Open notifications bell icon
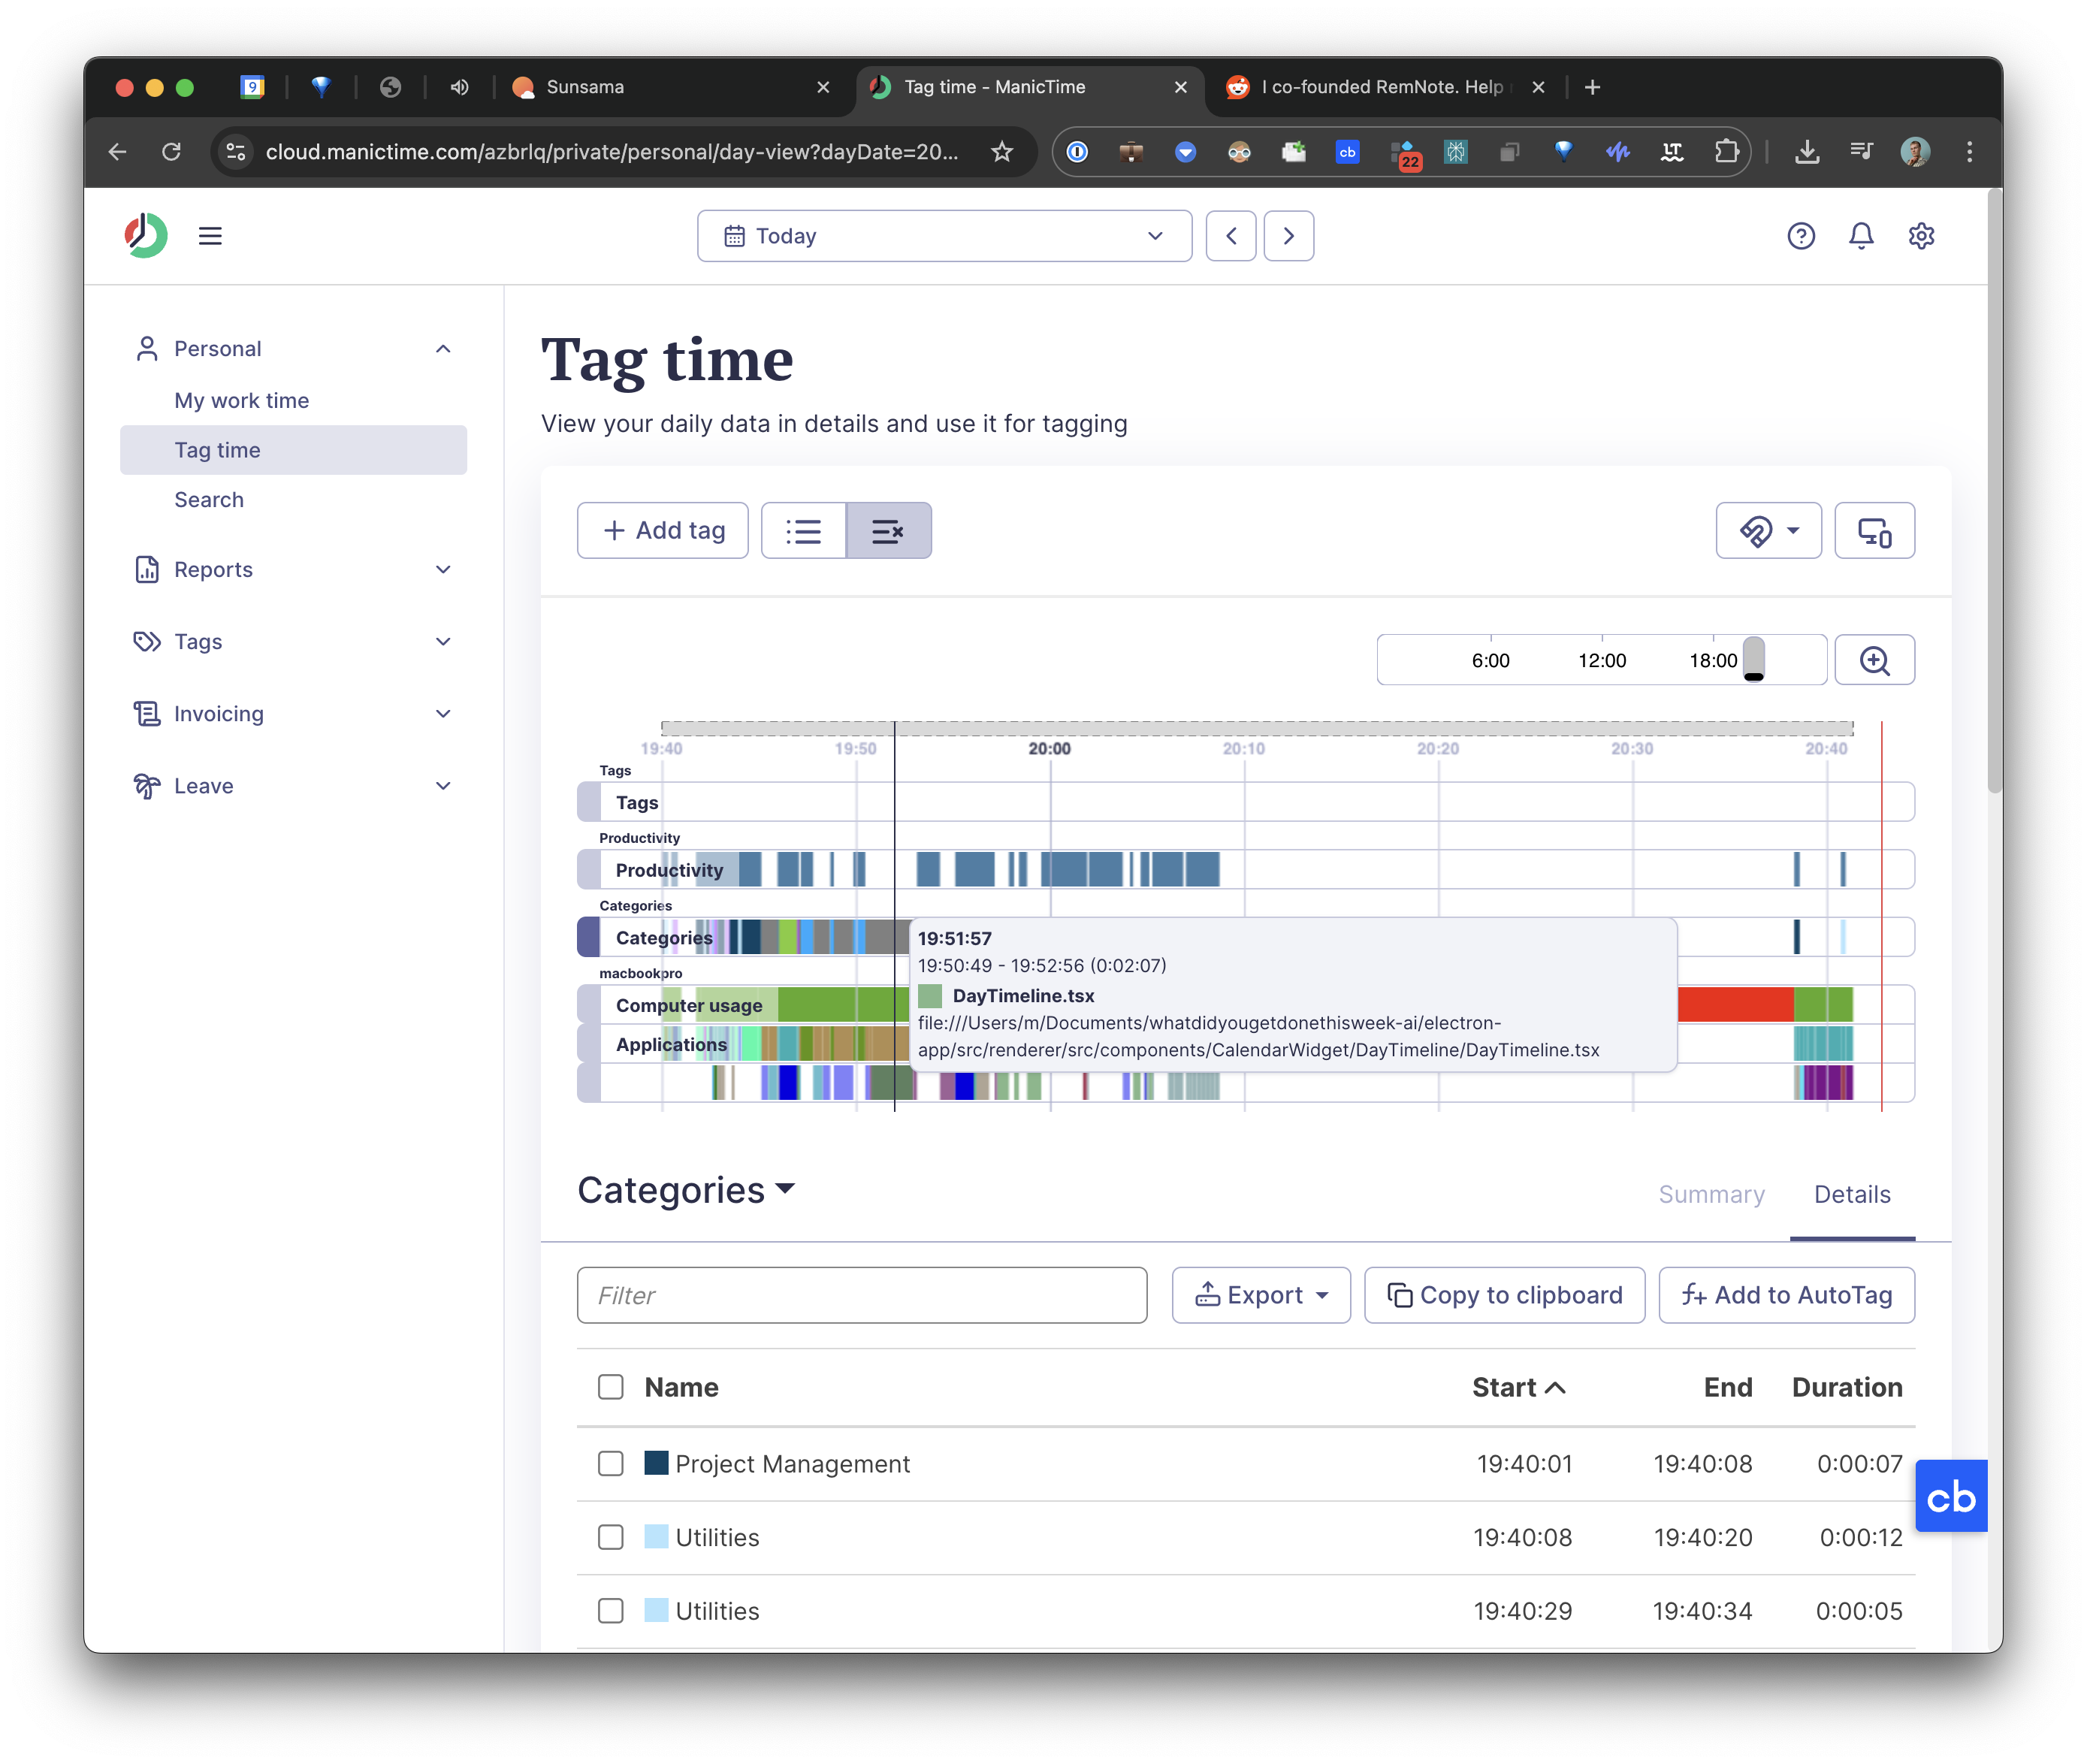 click(x=1860, y=236)
